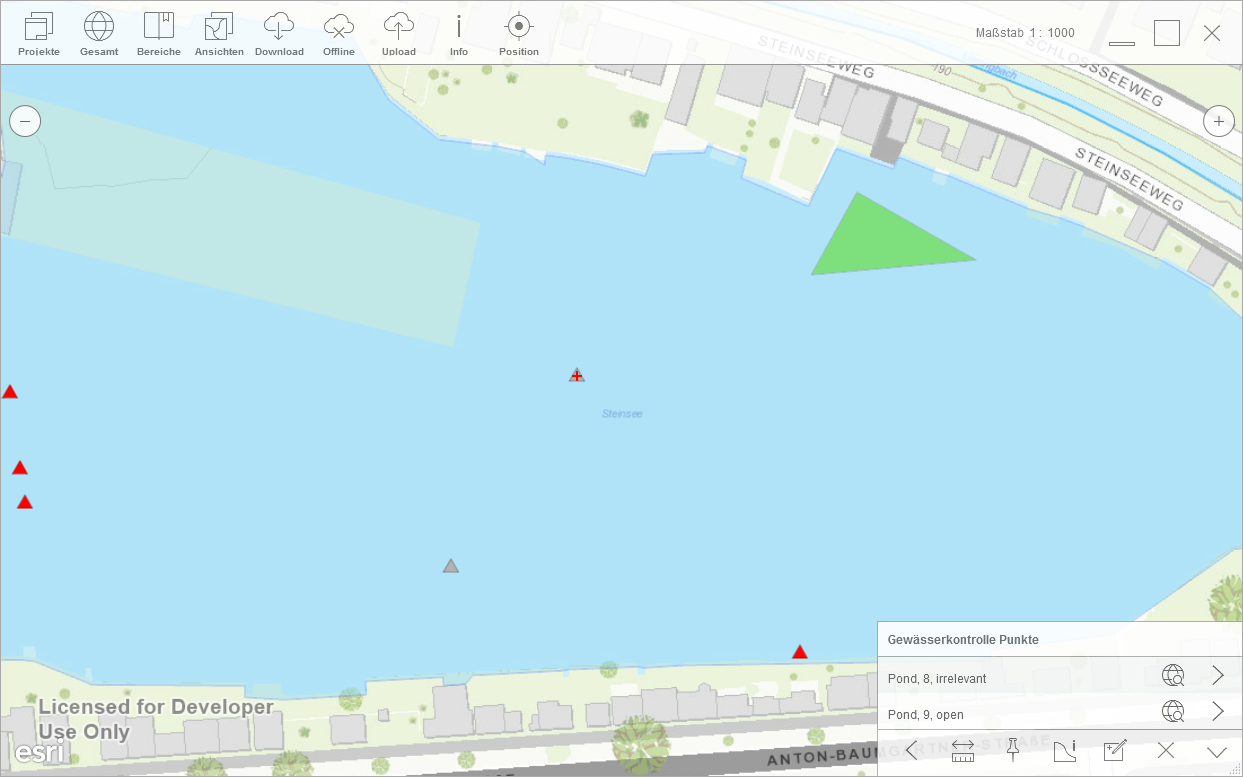Show the Info panel
1243x777 pixels.
[x=459, y=34]
